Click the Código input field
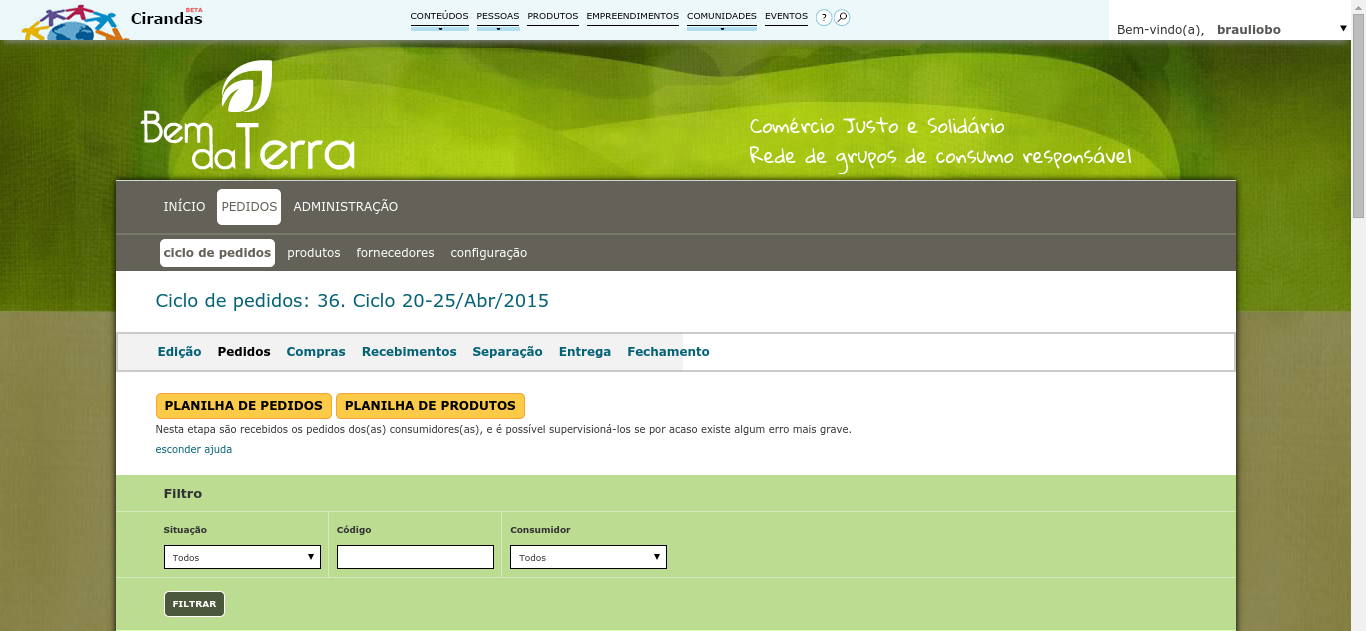This screenshot has height=631, width=1366. click(415, 557)
